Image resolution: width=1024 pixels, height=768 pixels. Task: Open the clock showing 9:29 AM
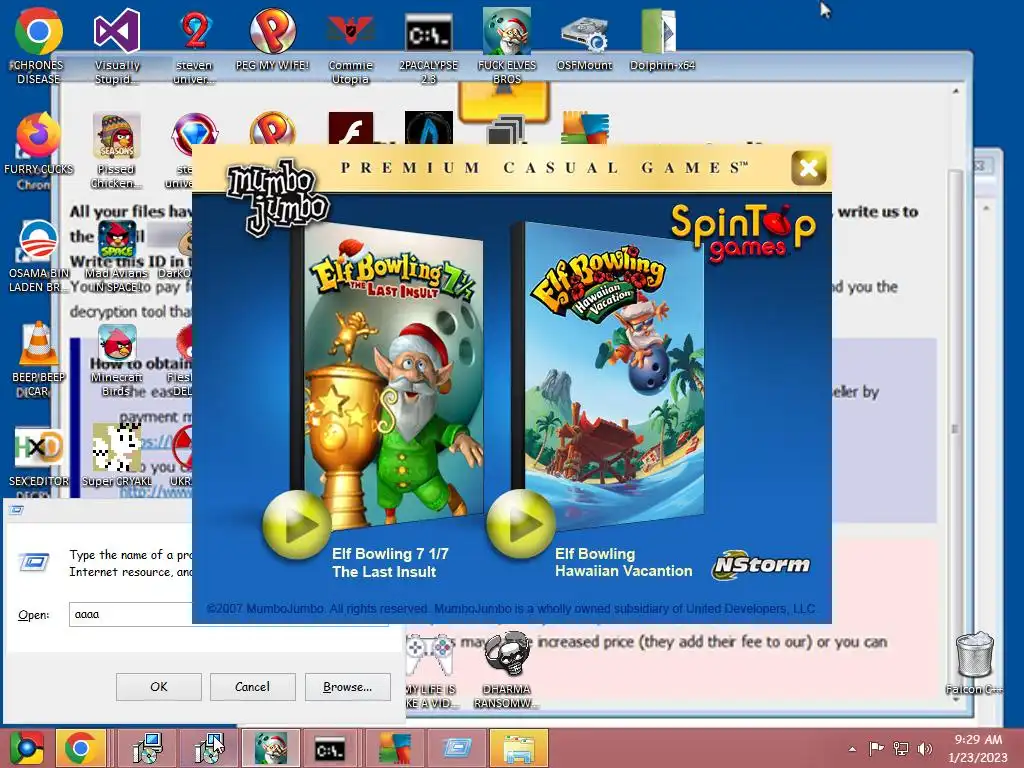pyautogui.click(x=978, y=748)
